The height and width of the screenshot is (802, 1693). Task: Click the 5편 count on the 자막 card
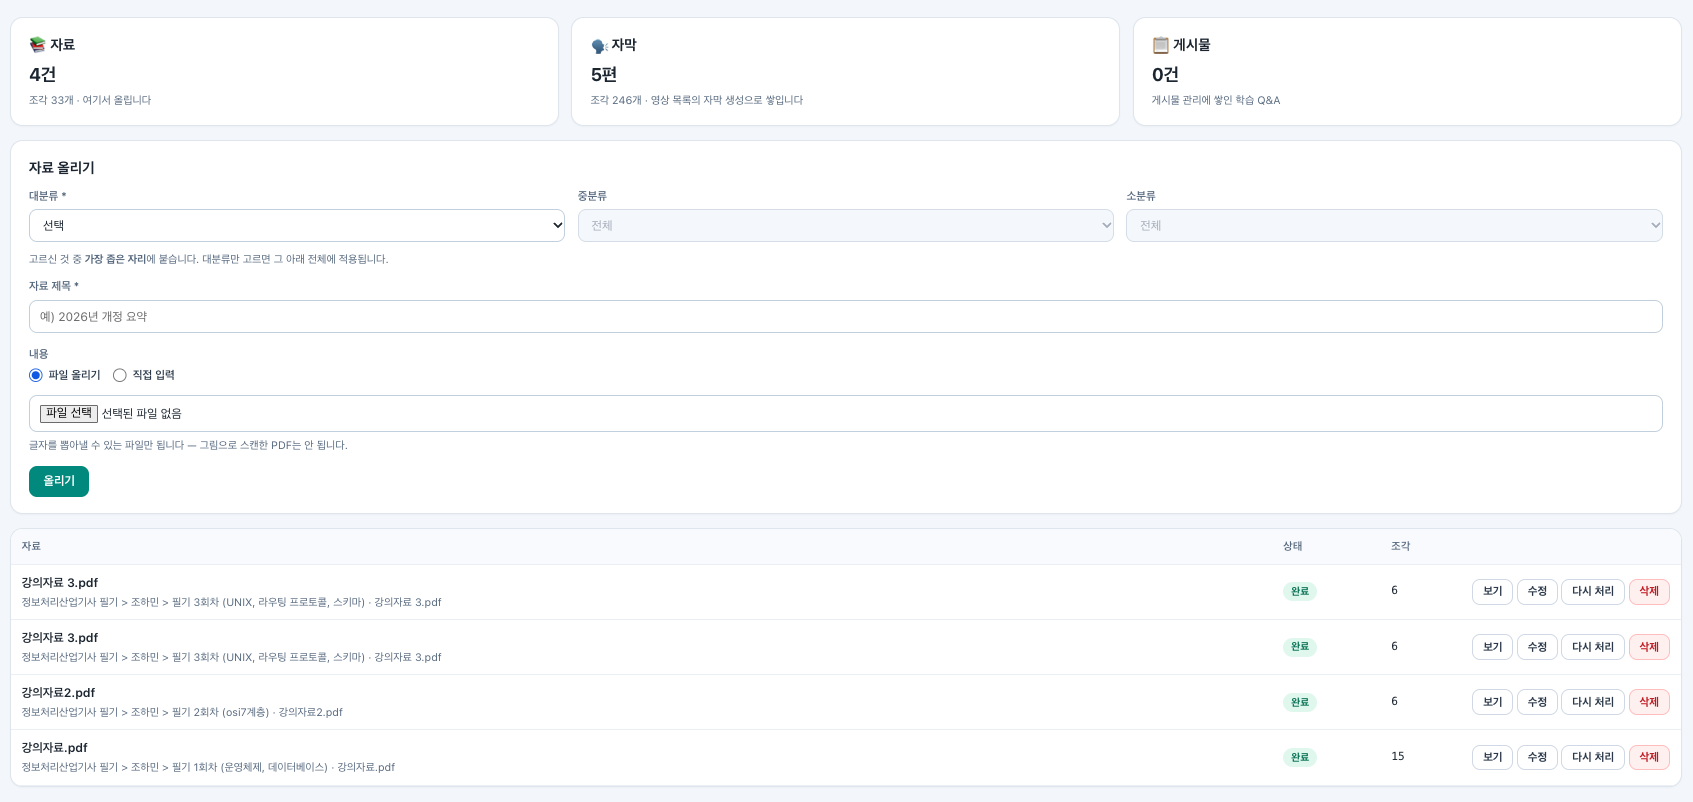pyautogui.click(x=604, y=74)
